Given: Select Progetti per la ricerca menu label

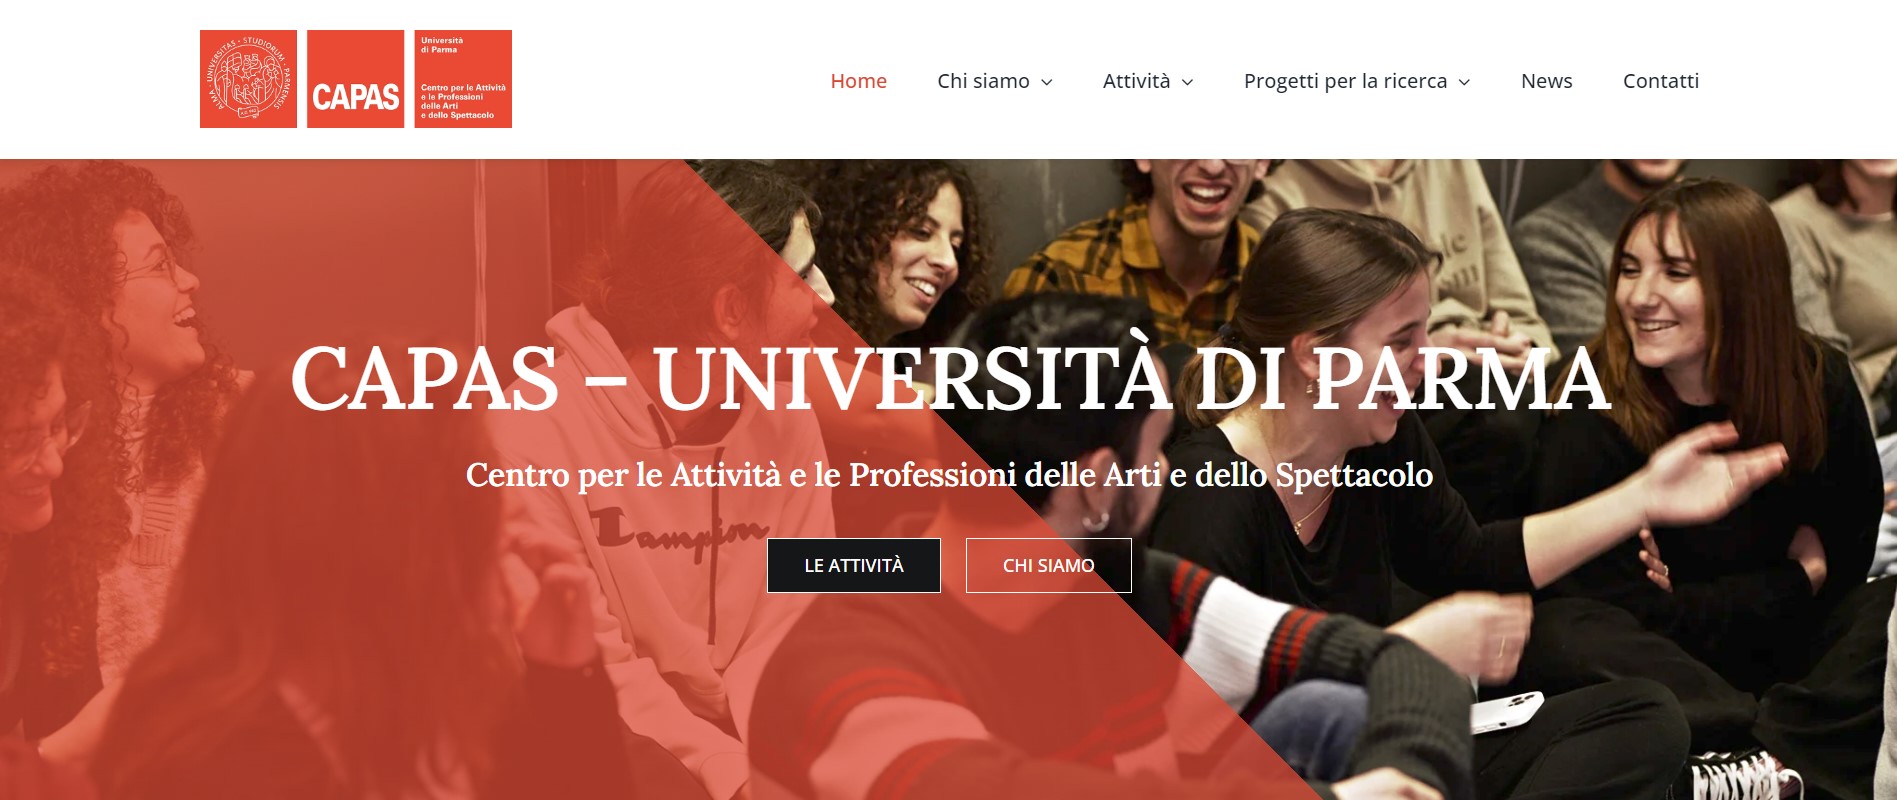Looking at the screenshot, I should click(x=1345, y=81).
